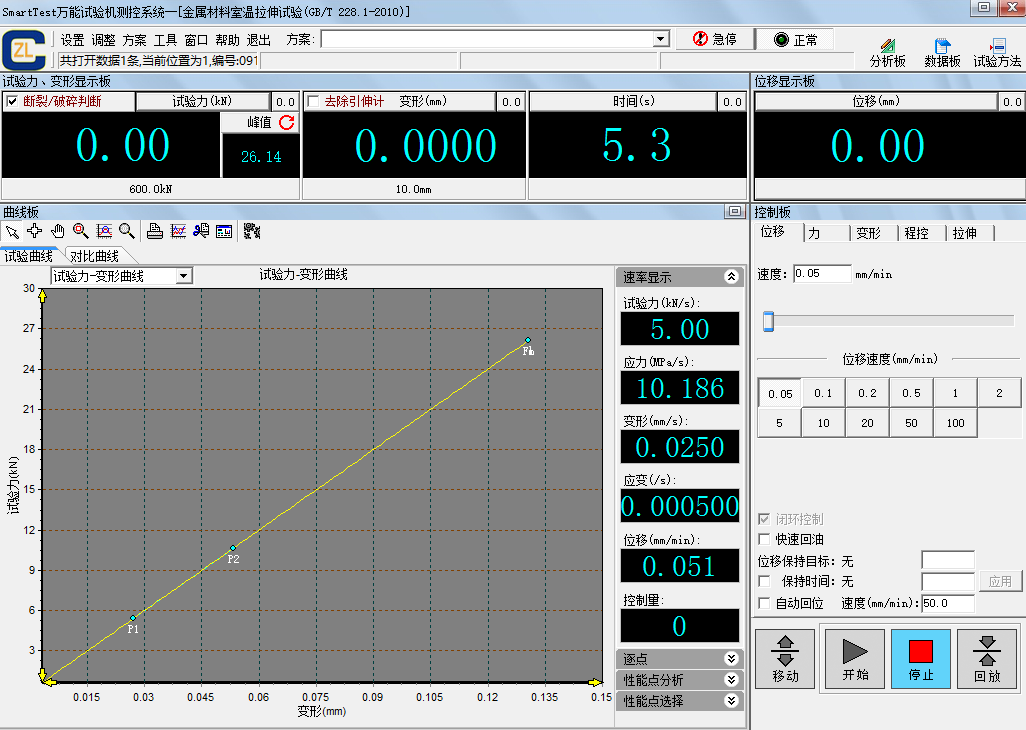Click the curve point-locate chart icon
This screenshot has height=730, width=1026.
click(x=104, y=231)
